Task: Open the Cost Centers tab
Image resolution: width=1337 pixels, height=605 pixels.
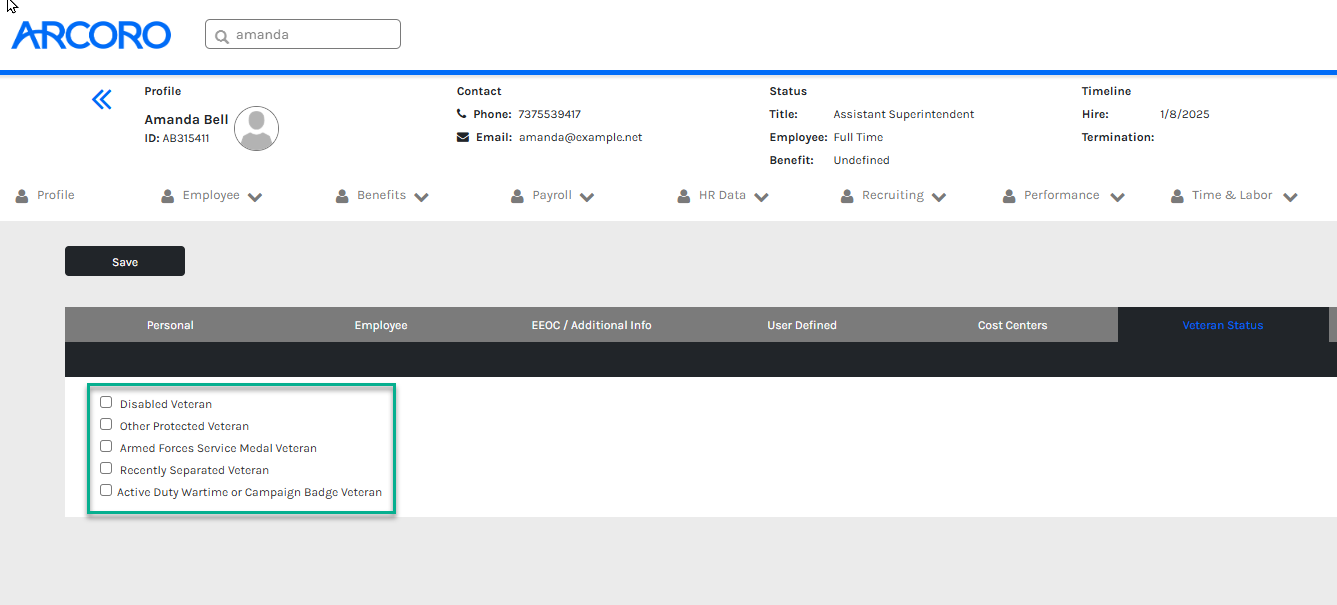Action: (x=1013, y=325)
